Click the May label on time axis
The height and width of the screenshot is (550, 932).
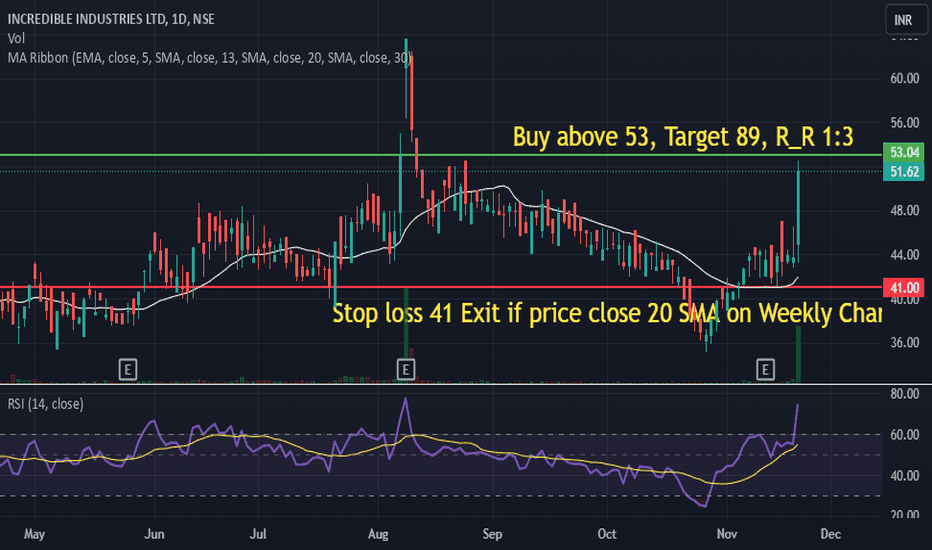point(34,534)
